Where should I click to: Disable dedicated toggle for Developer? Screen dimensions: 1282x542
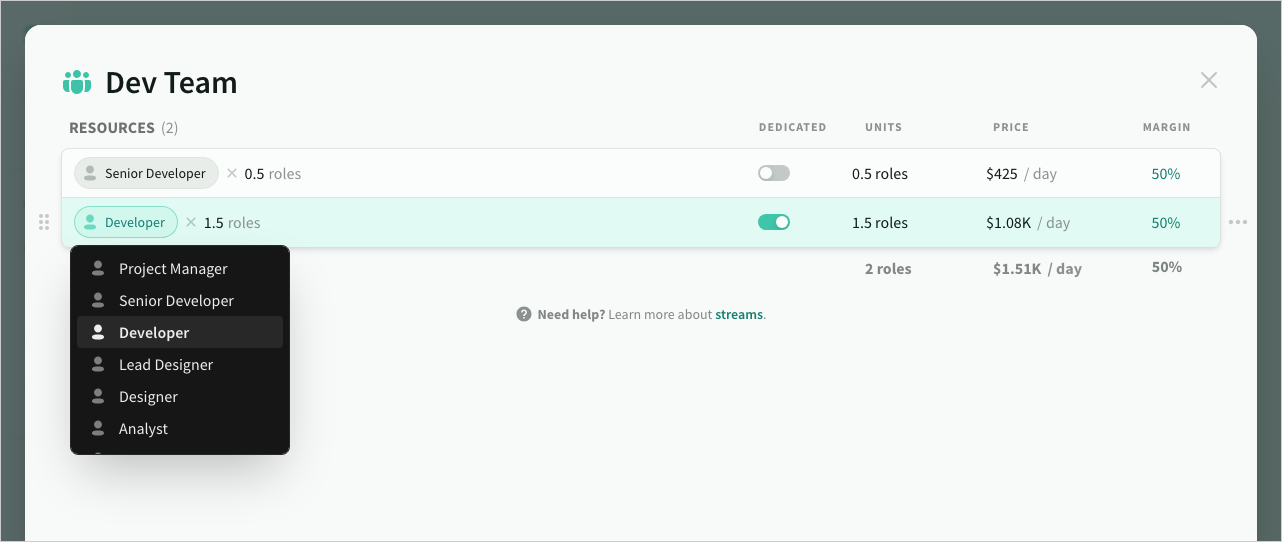(773, 222)
